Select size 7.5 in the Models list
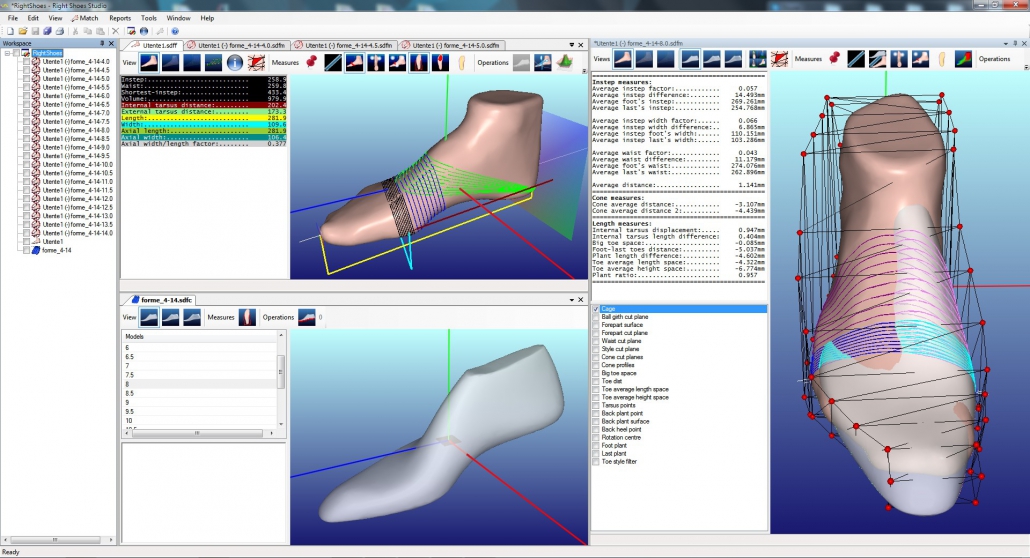1030x558 pixels. (129, 375)
